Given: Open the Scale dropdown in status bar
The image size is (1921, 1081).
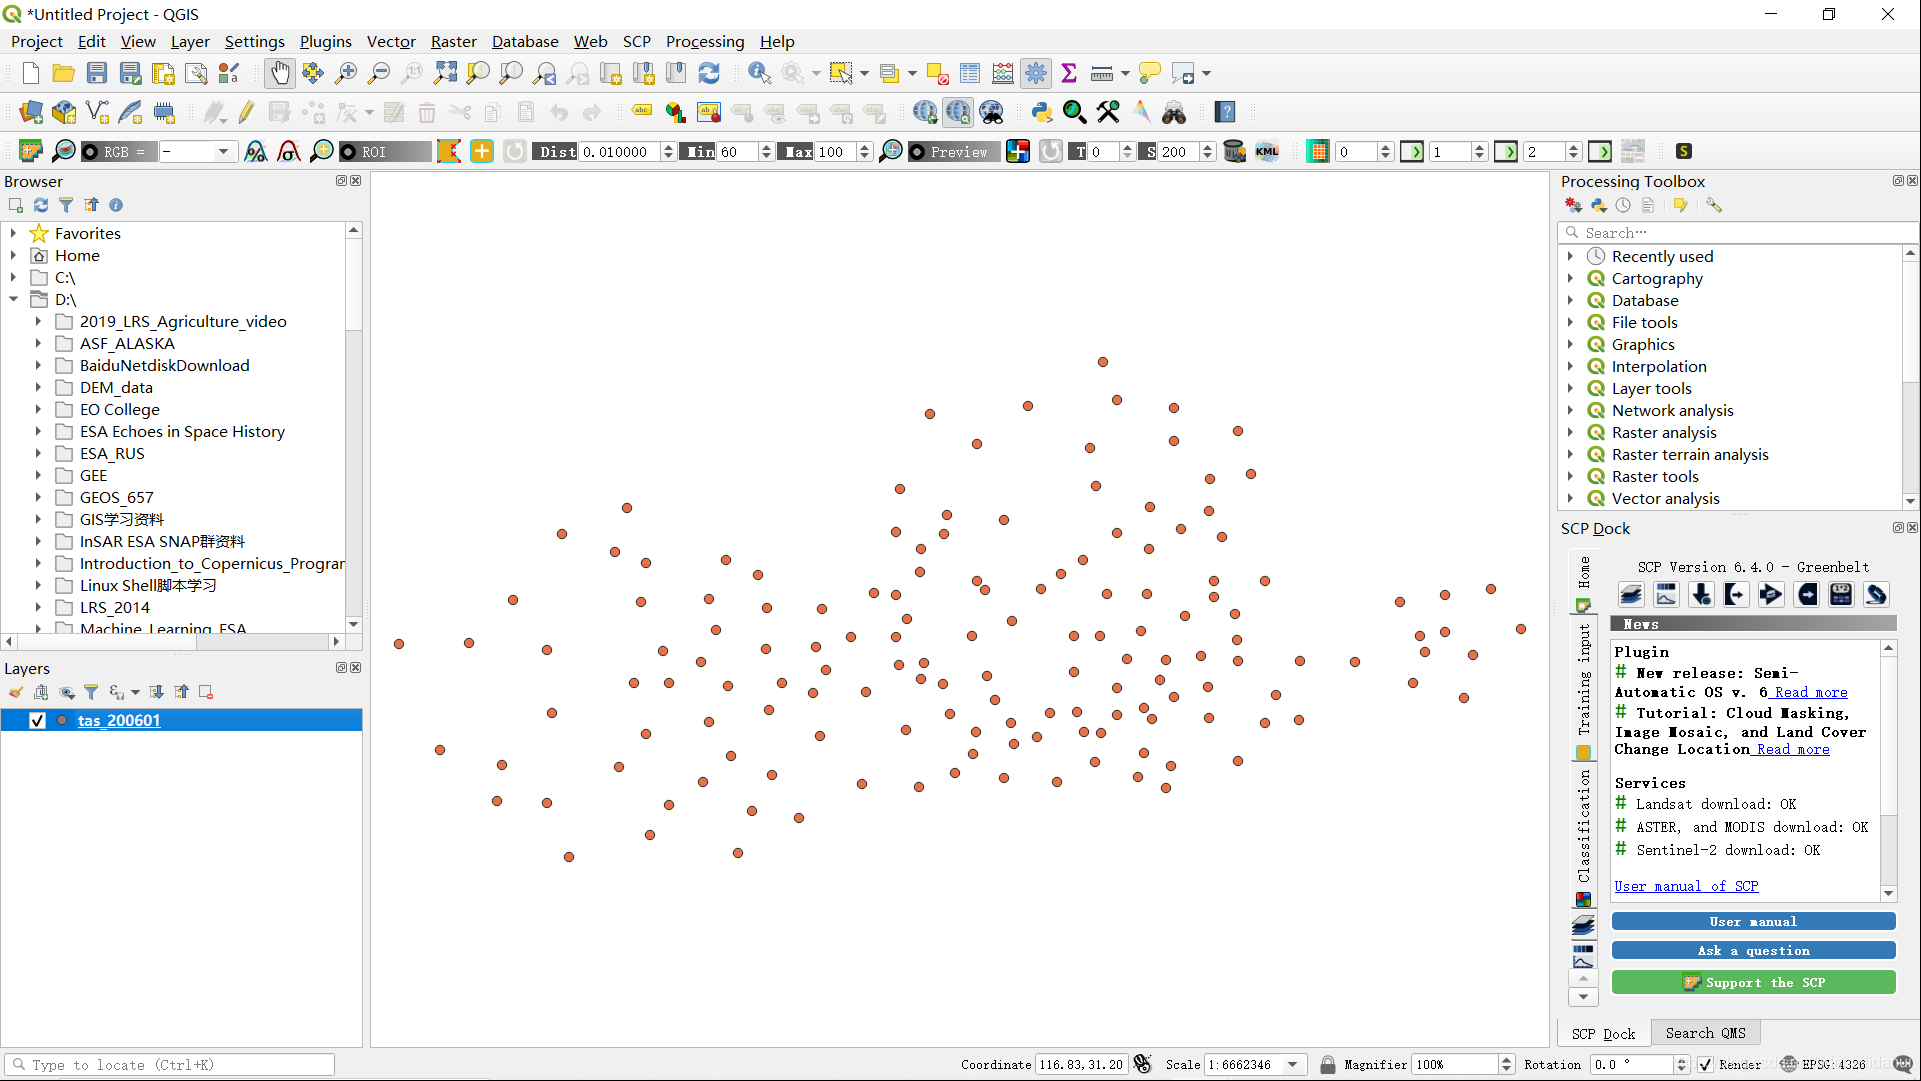Looking at the screenshot, I should coord(1293,1065).
